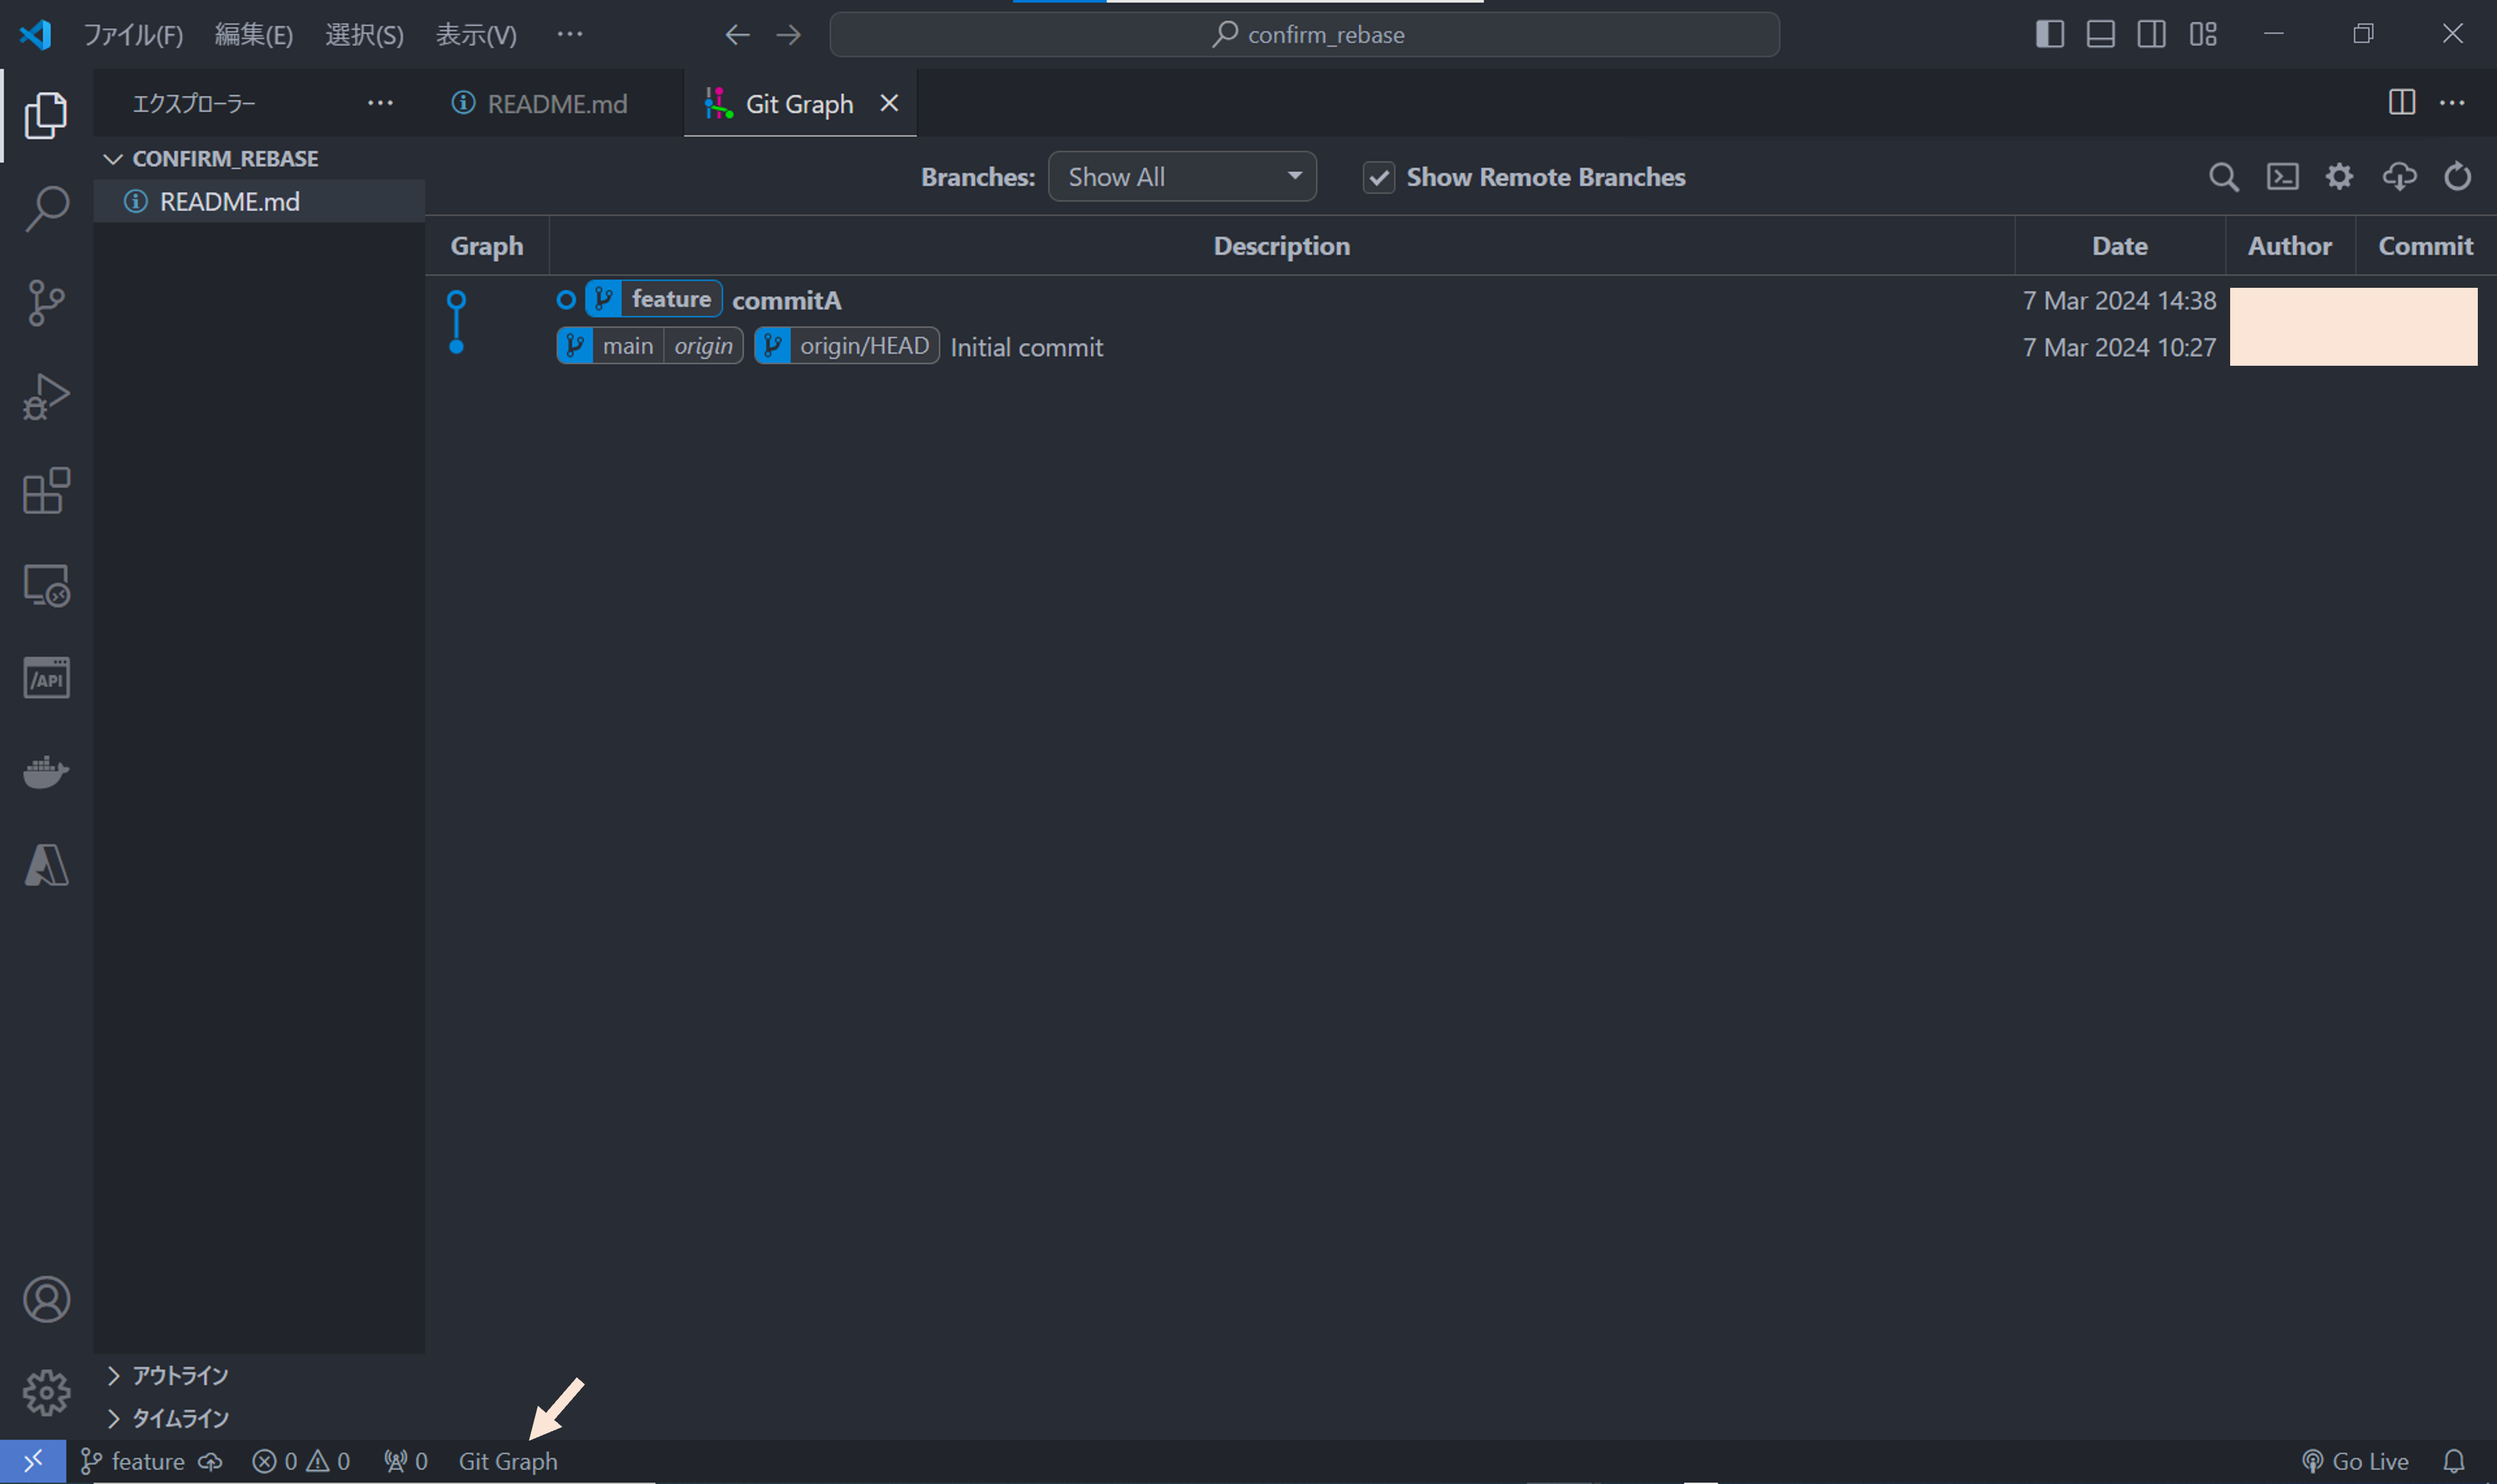The width and height of the screenshot is (2497, 1484).
Task: Open the ファイル(F) menu
Action: point(133,33)
